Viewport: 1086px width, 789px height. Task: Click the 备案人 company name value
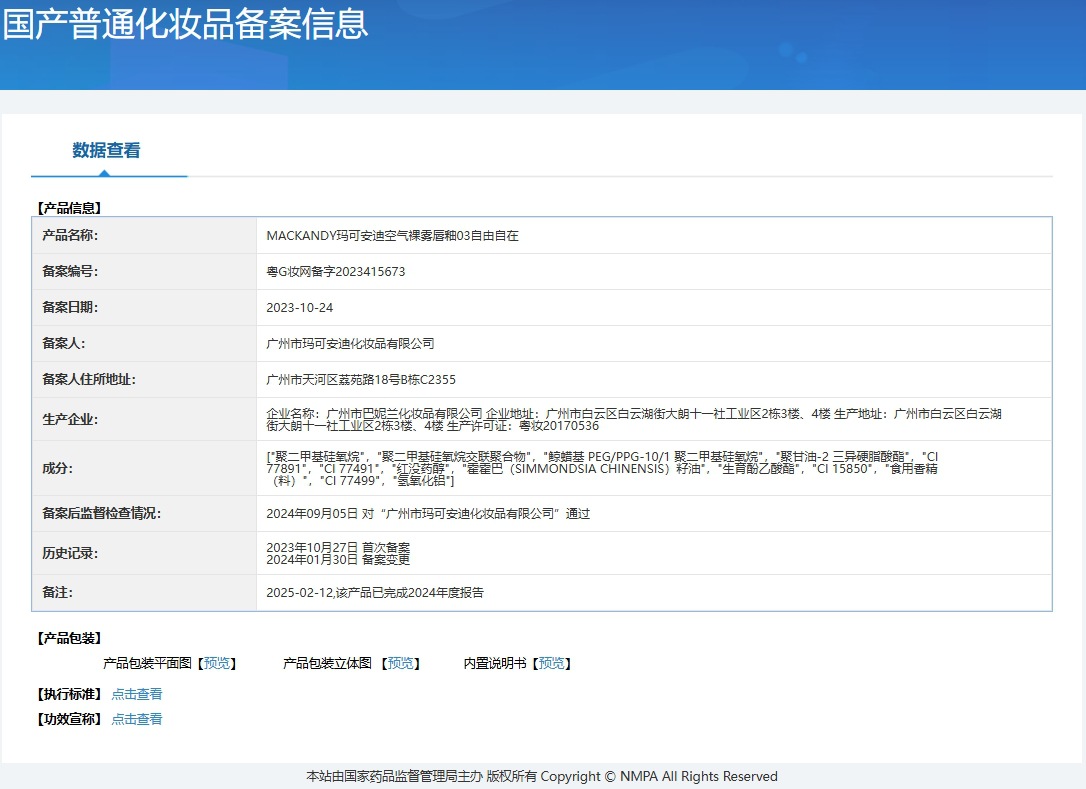[350, 344]
